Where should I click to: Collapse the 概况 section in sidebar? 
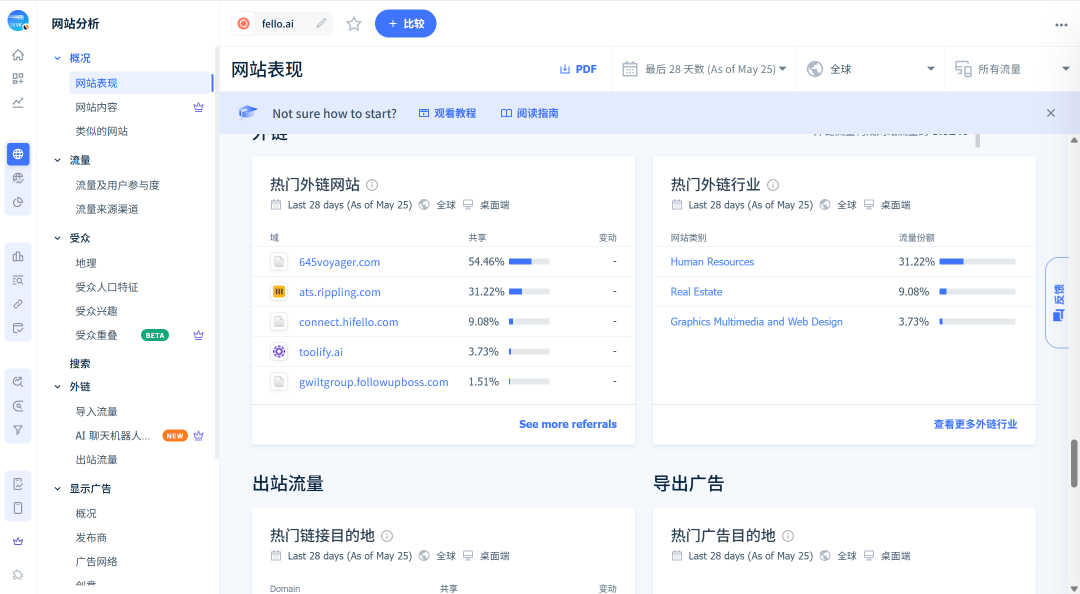(x=58, y=59)
